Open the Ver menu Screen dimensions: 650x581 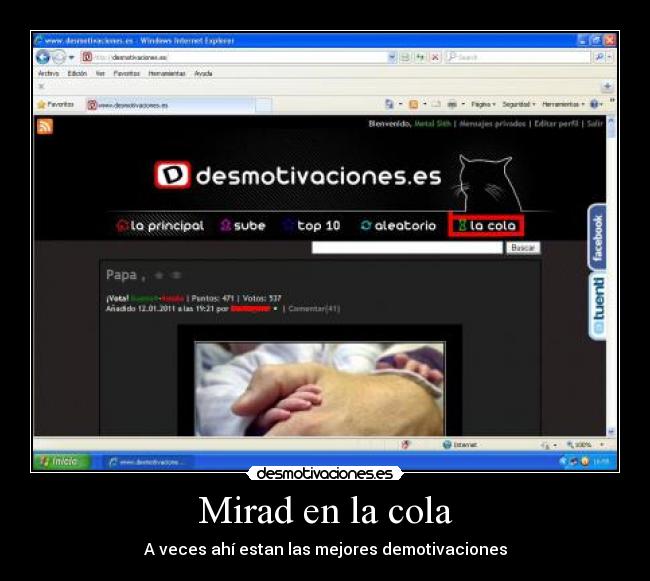click(100, 73)
